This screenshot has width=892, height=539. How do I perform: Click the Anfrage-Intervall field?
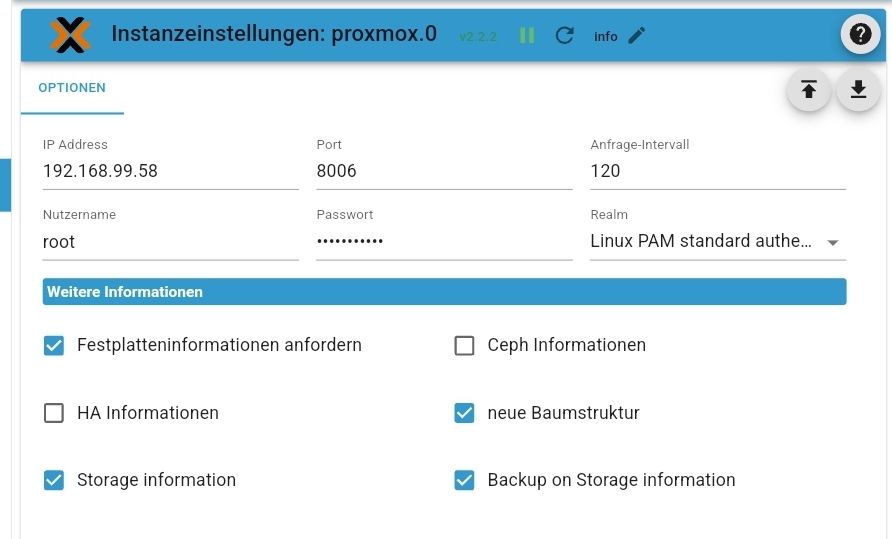[x=717, y=171]
